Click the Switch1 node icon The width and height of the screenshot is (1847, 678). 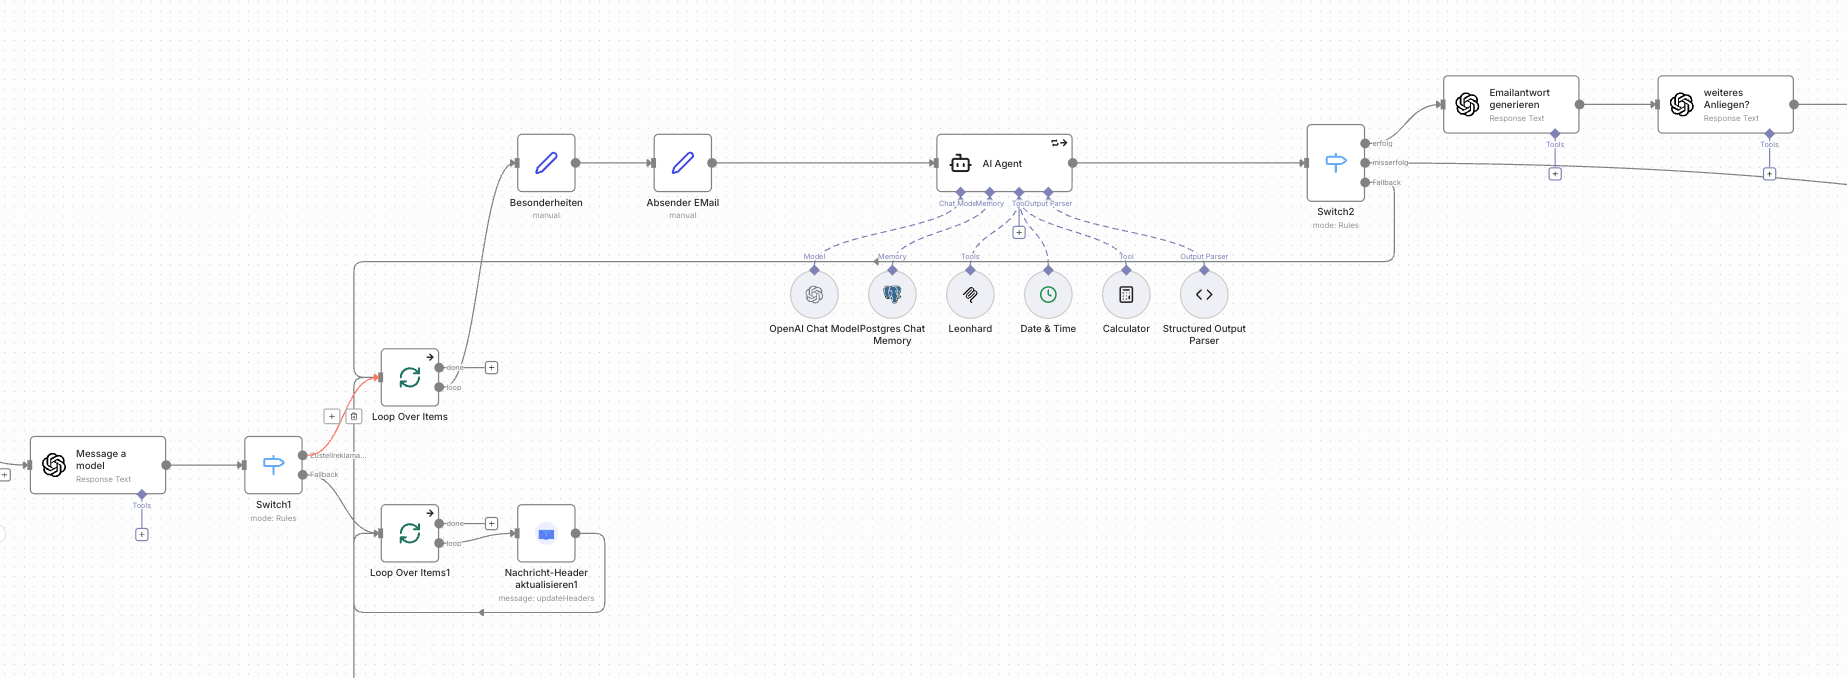coord(273,465)
